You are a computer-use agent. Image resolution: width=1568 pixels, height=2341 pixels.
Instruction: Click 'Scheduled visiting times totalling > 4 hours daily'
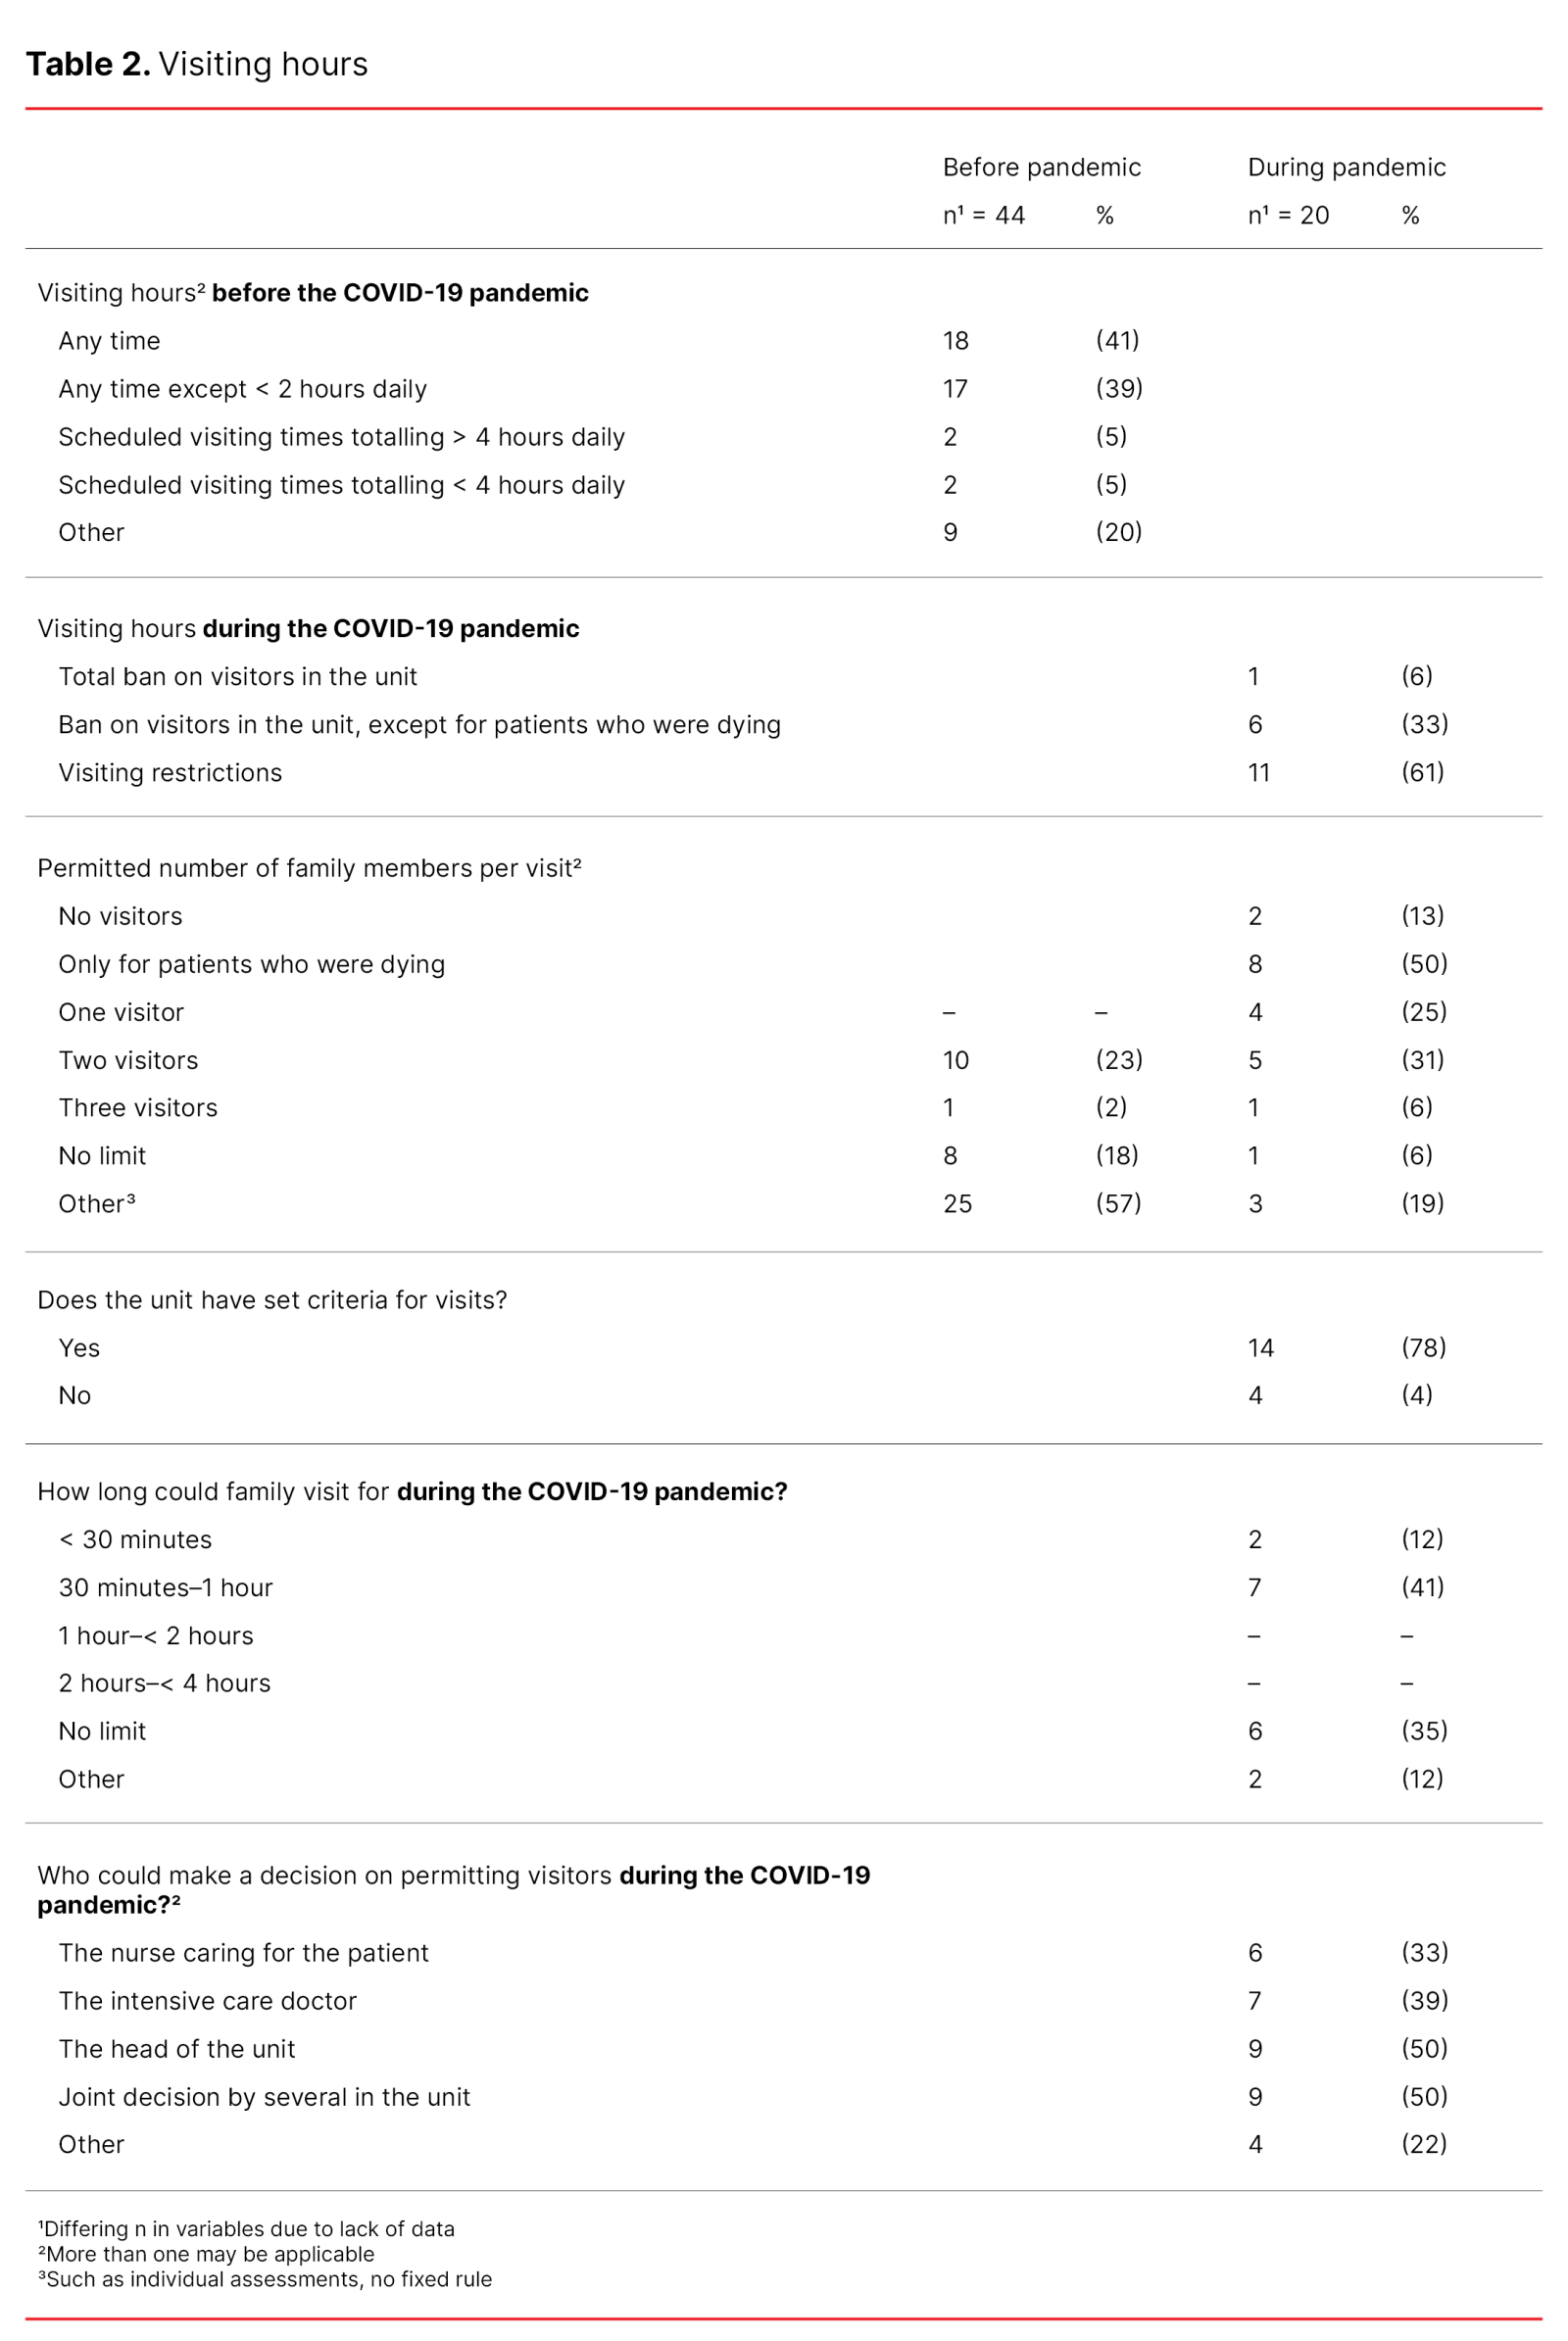click(x=341, y=437)
